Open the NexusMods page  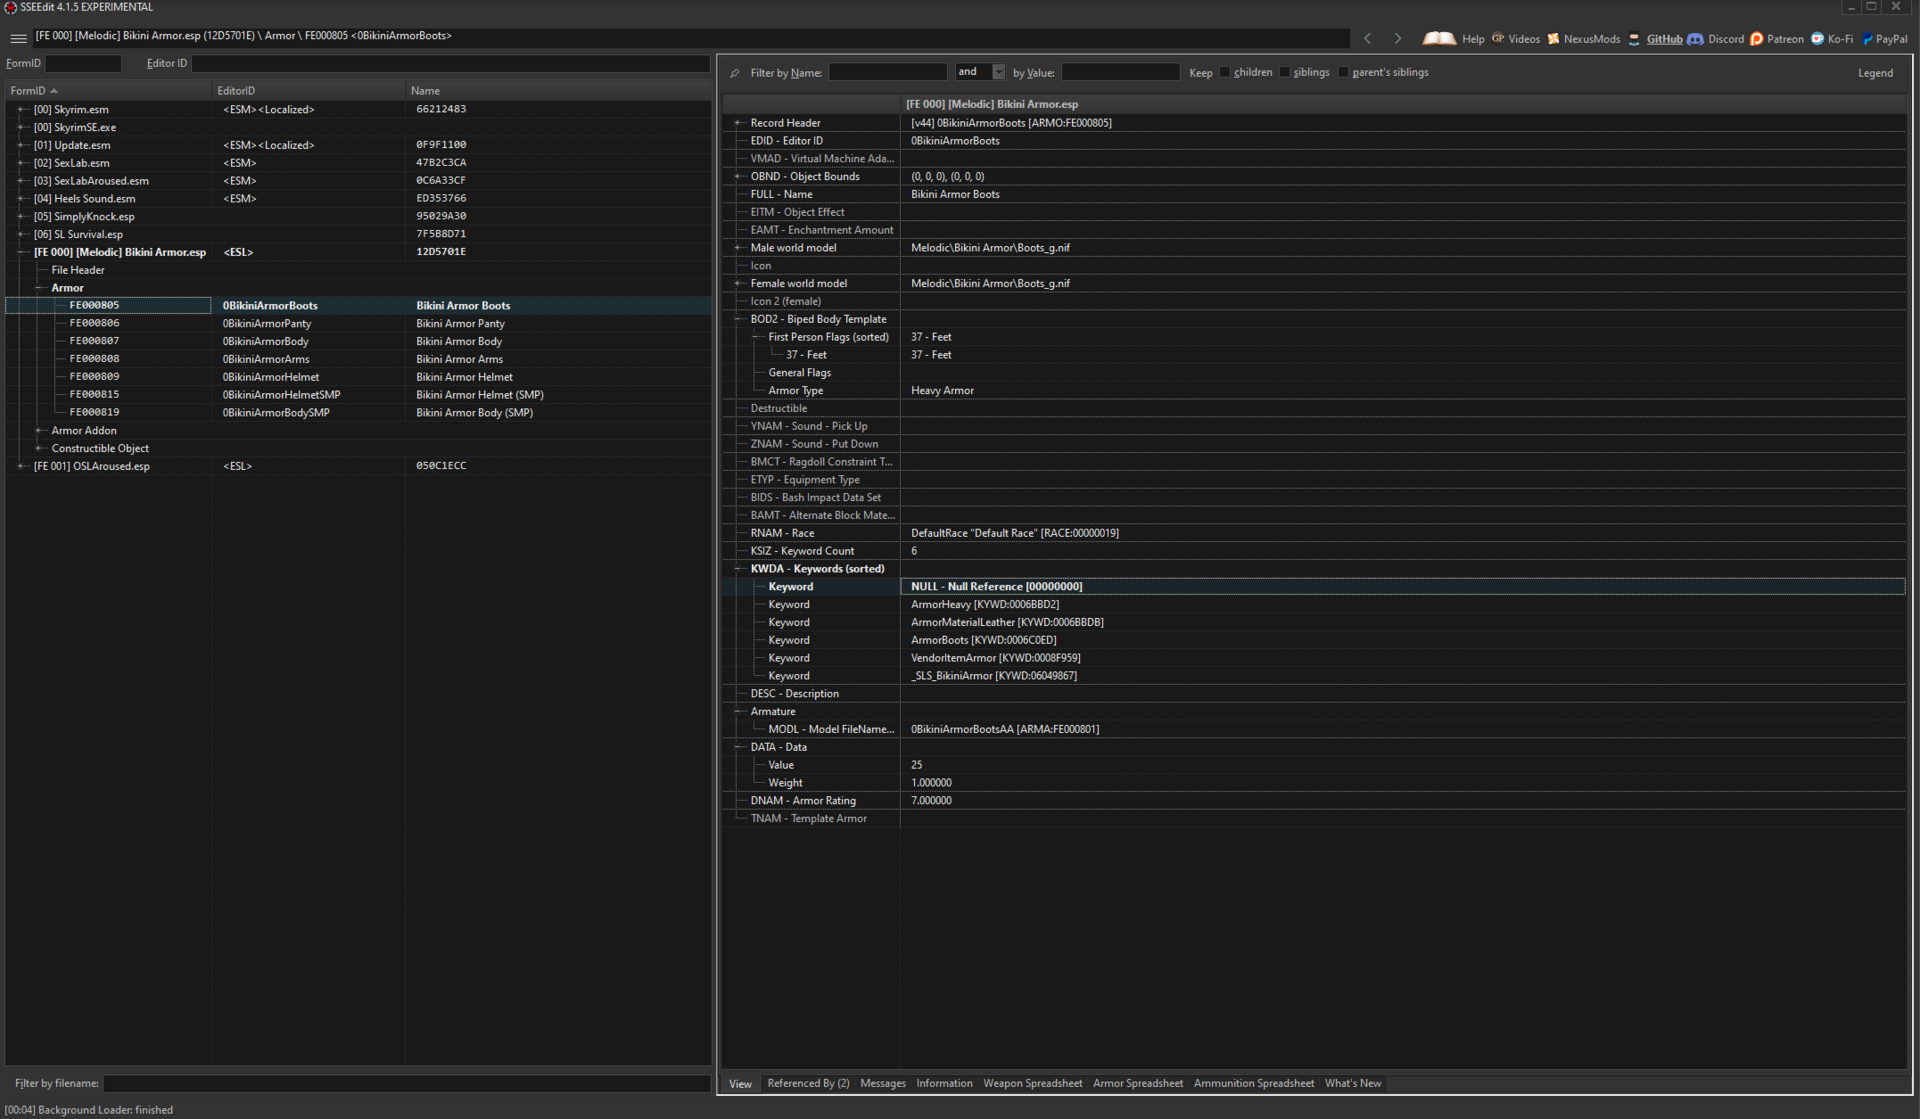pyautogui.click(x=1583, y=38)
